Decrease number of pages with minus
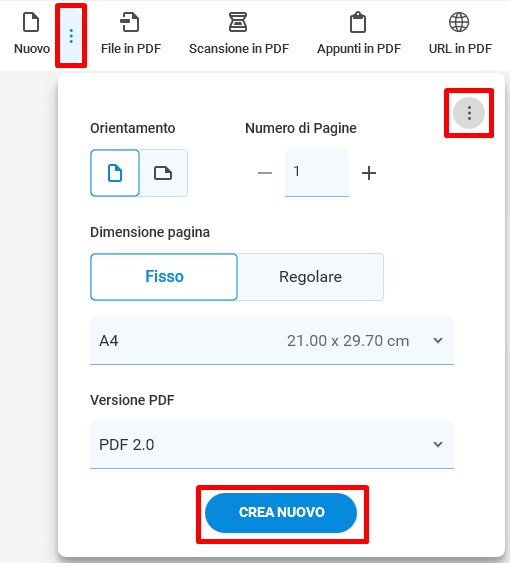Screen dimensions: 510x563 pyautogui.click(x=265, y=173)
